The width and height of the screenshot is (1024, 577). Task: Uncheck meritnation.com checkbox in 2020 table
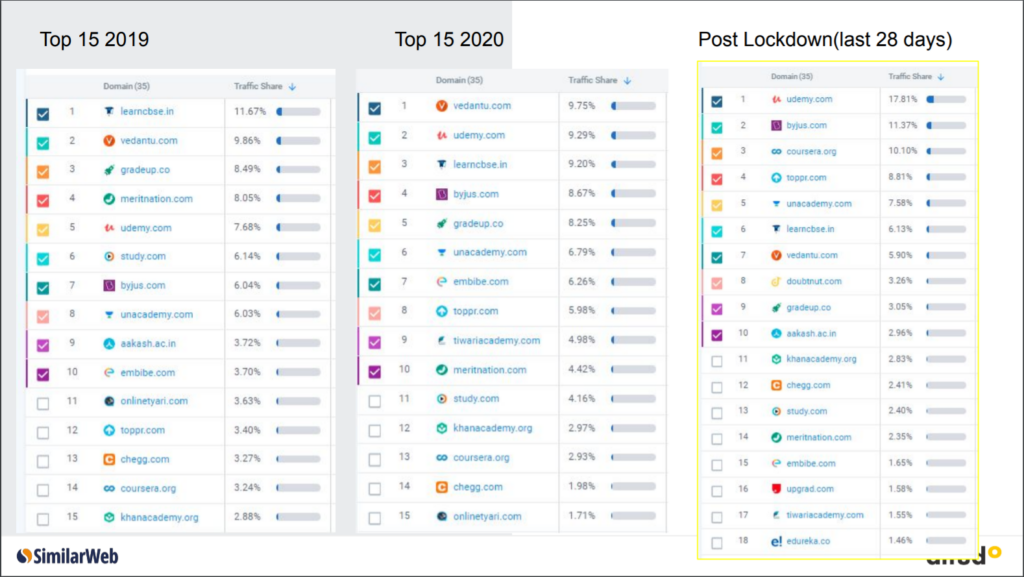tap(375, 372)
